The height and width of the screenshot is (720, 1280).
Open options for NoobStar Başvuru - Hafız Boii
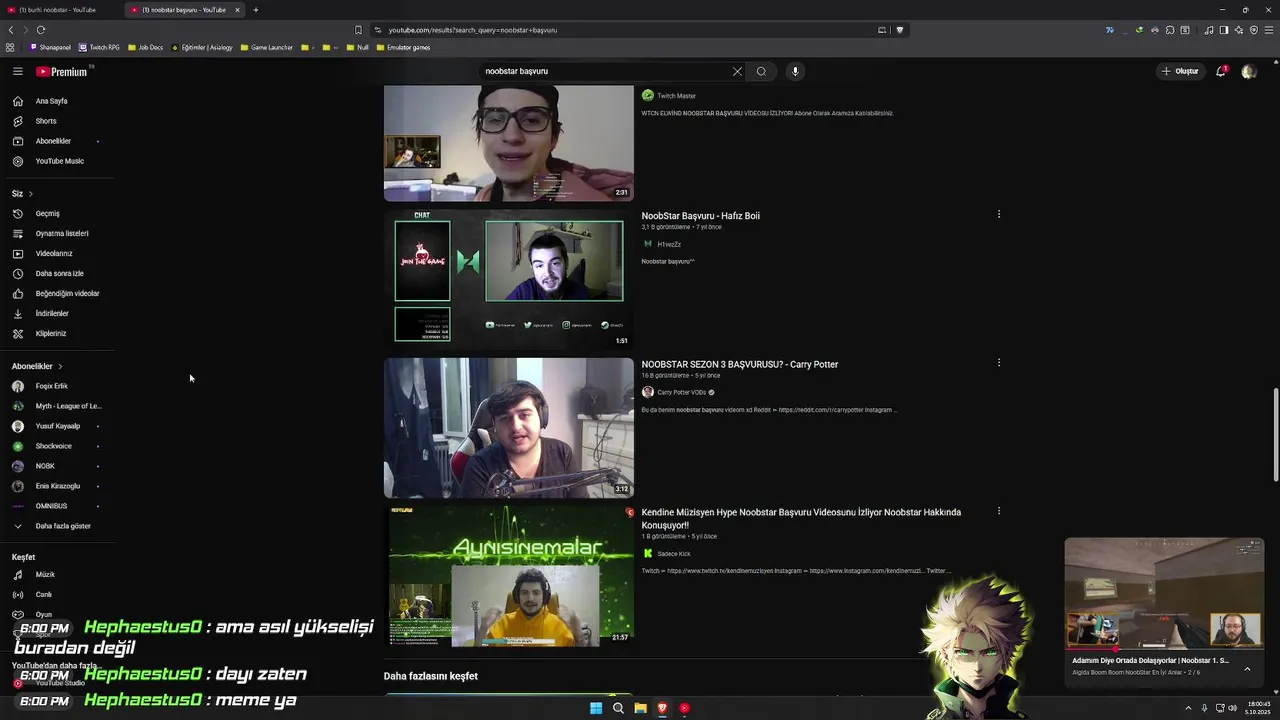click(998, 214)
